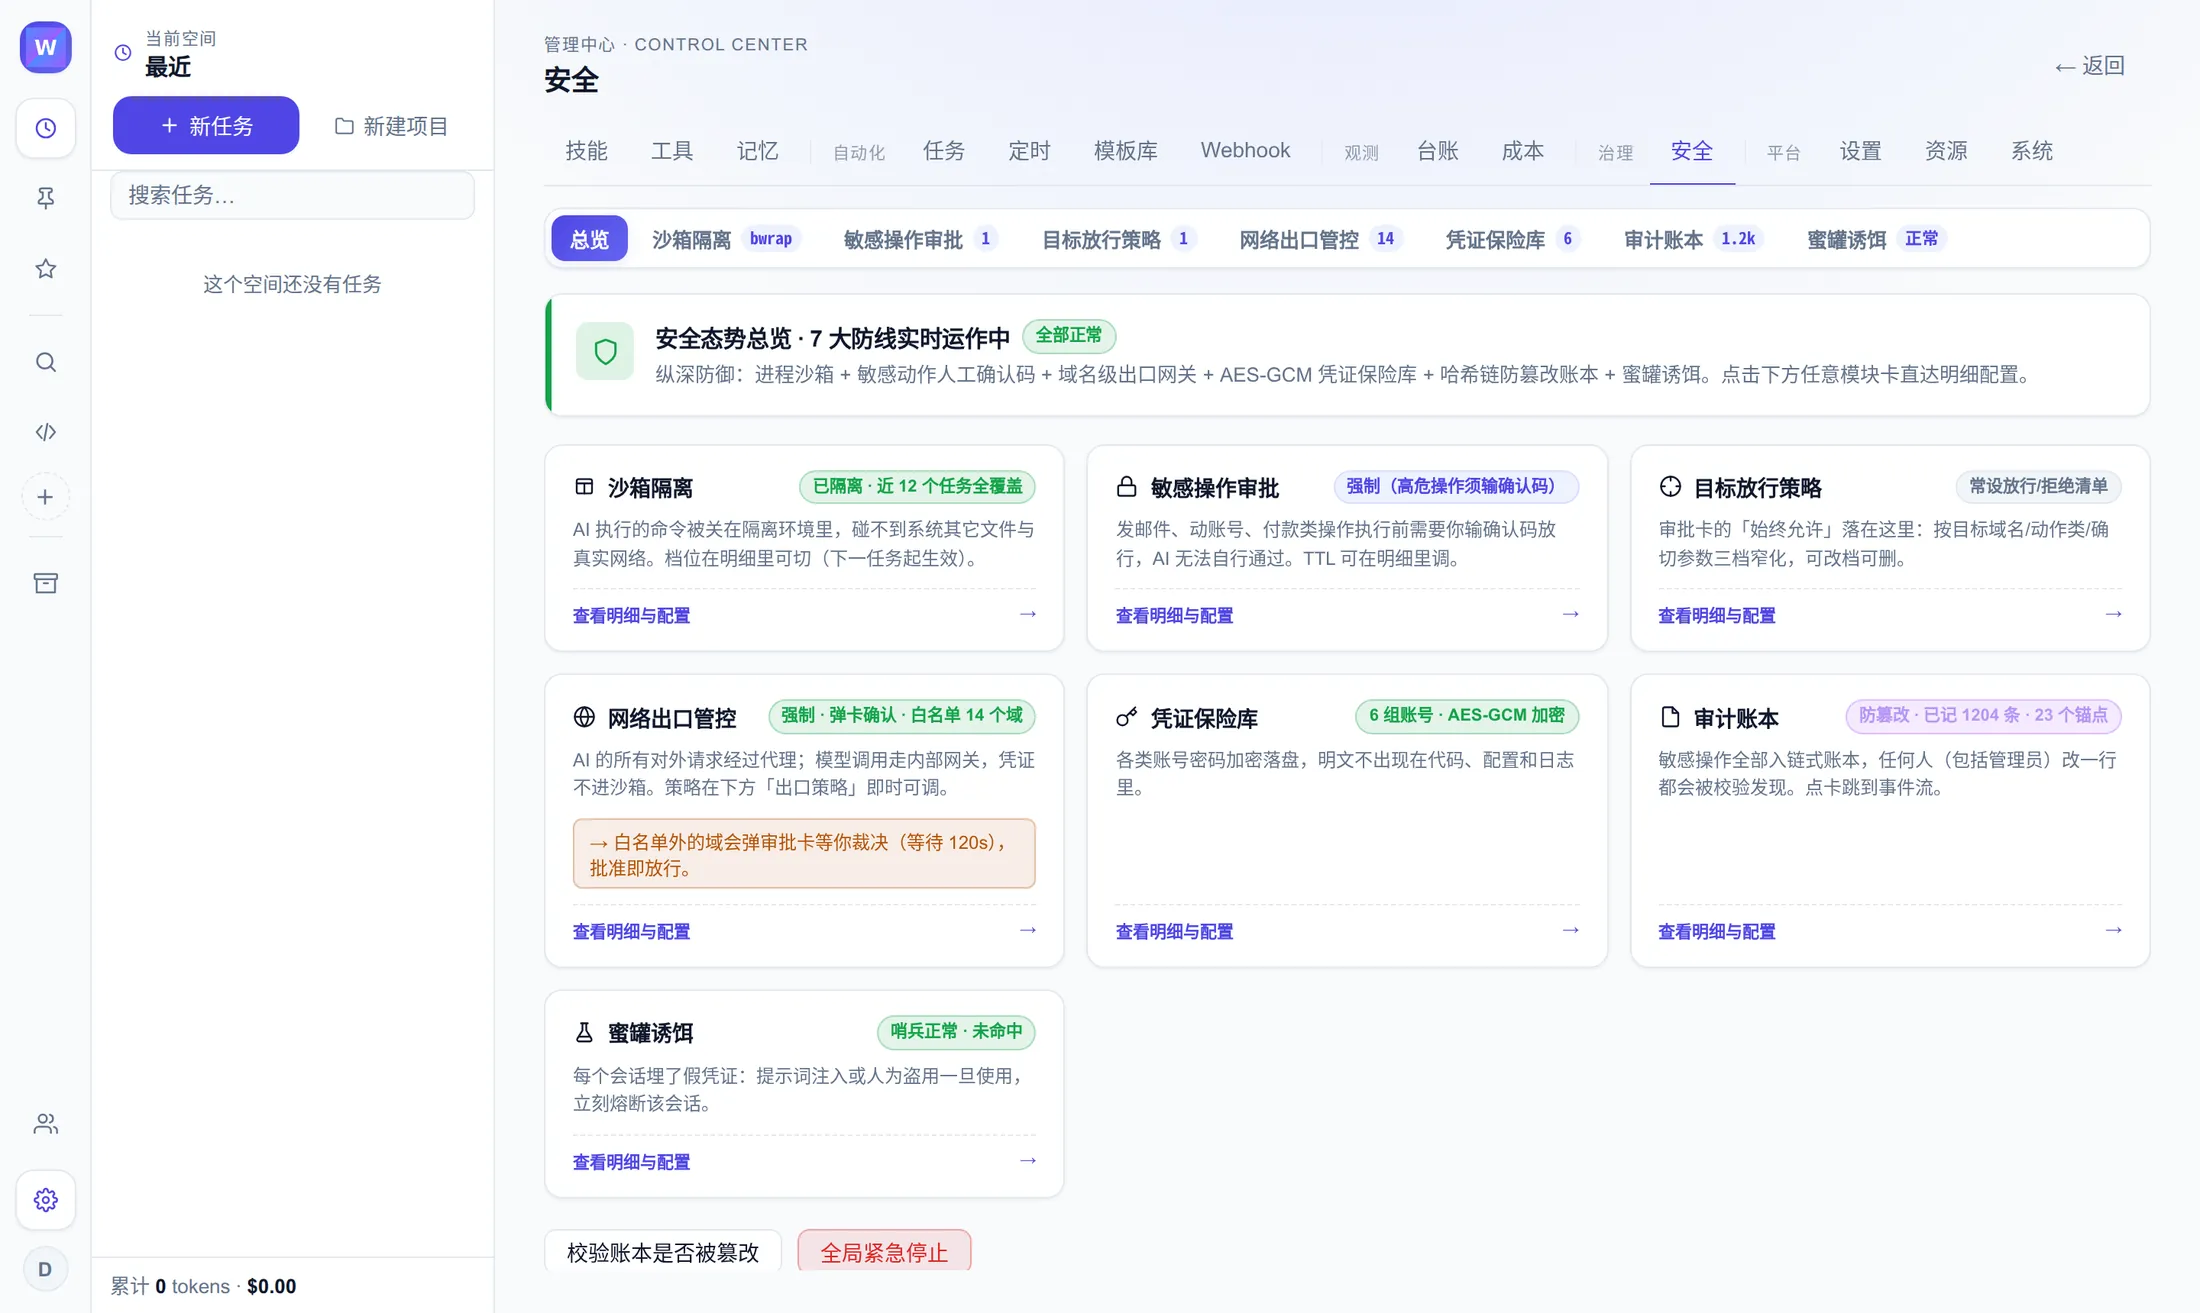Click the 全部正常 status badge

click(1068, 336)
